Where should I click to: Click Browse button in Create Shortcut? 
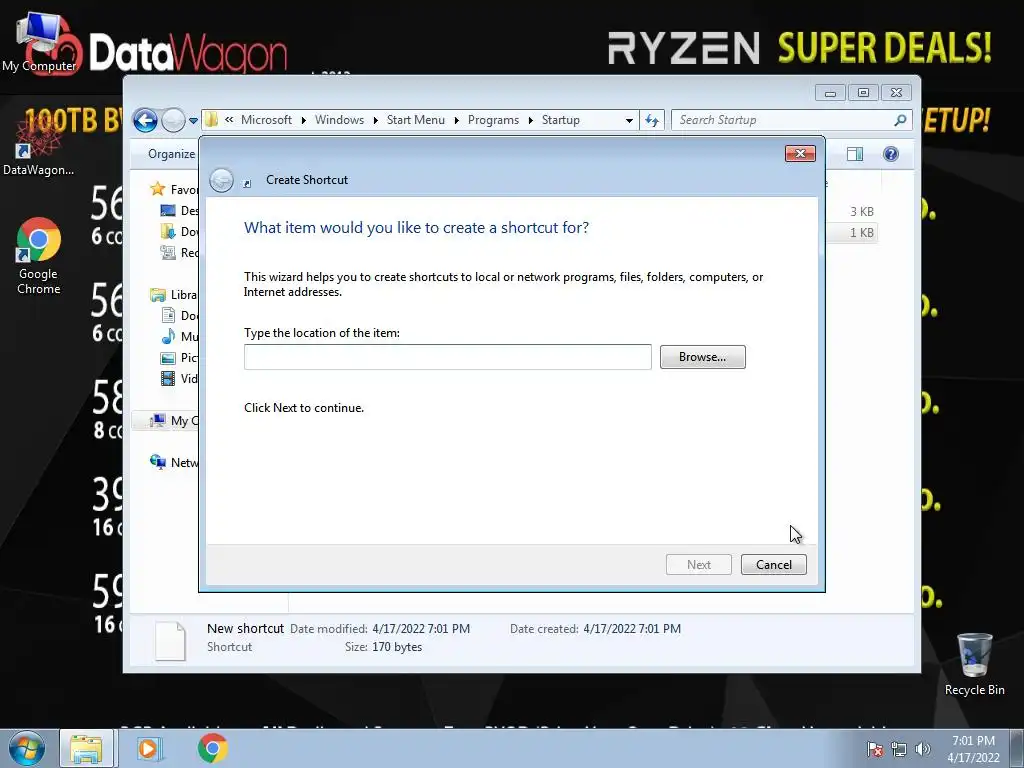[x=702, y=357]
